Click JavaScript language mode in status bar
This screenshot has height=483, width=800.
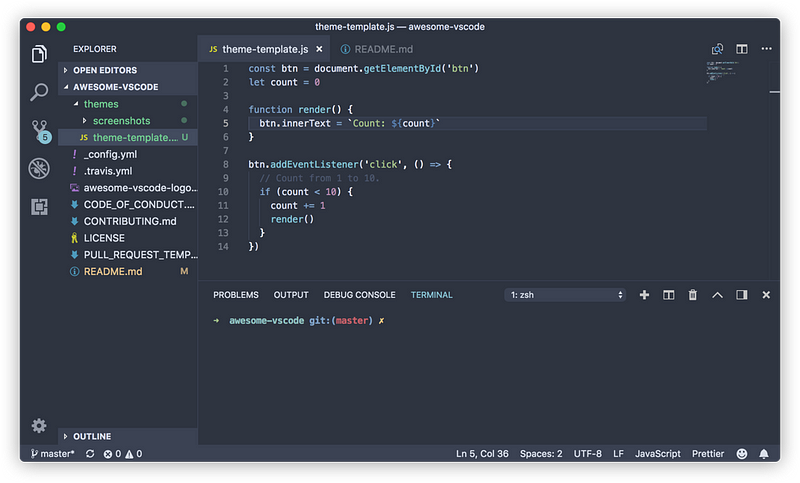click(657, 453)
